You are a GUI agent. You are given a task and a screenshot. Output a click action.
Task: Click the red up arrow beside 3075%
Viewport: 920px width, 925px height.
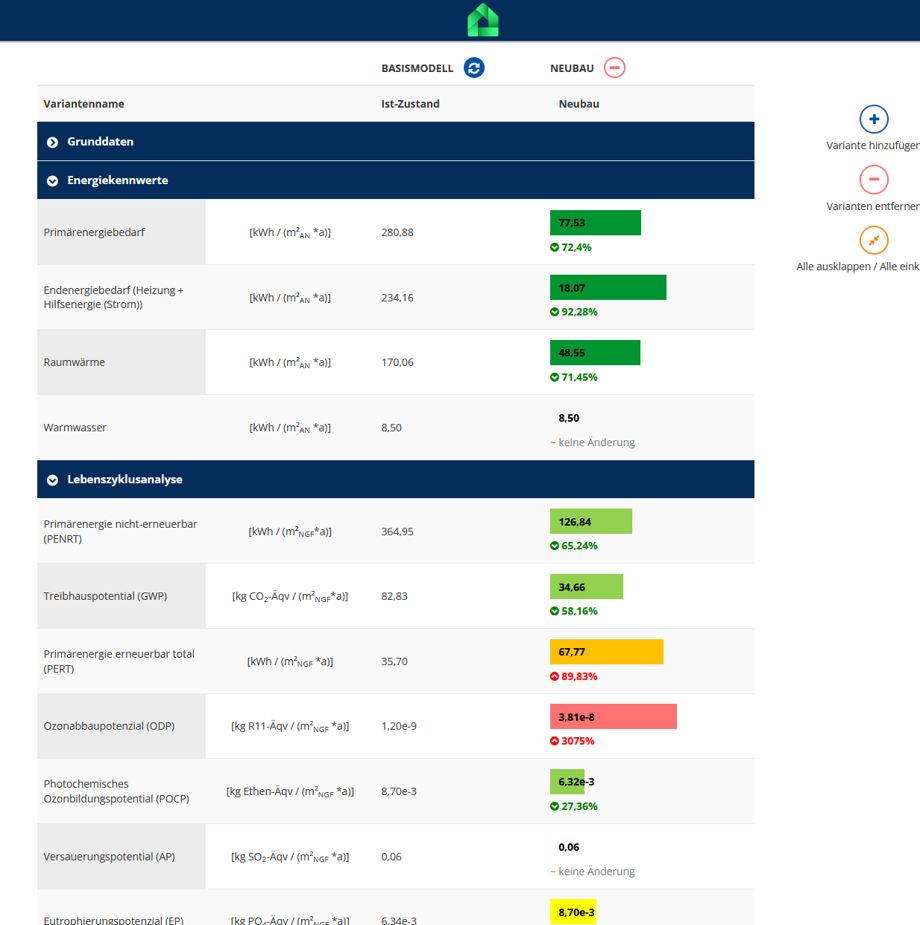click(555, 741)
